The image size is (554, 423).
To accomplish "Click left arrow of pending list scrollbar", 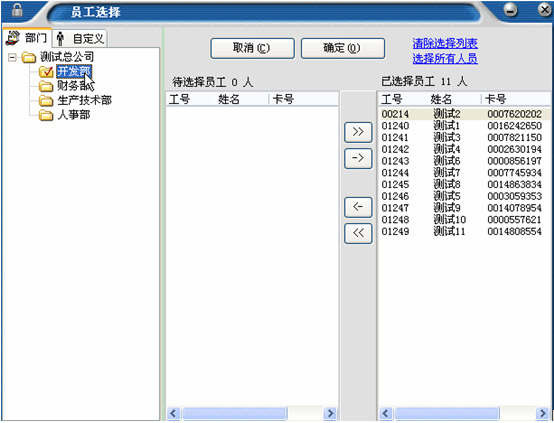I will 173,413.
